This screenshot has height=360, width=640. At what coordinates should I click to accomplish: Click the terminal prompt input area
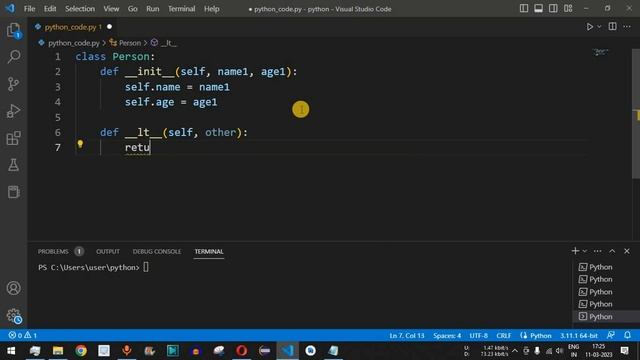pos(146,267)
